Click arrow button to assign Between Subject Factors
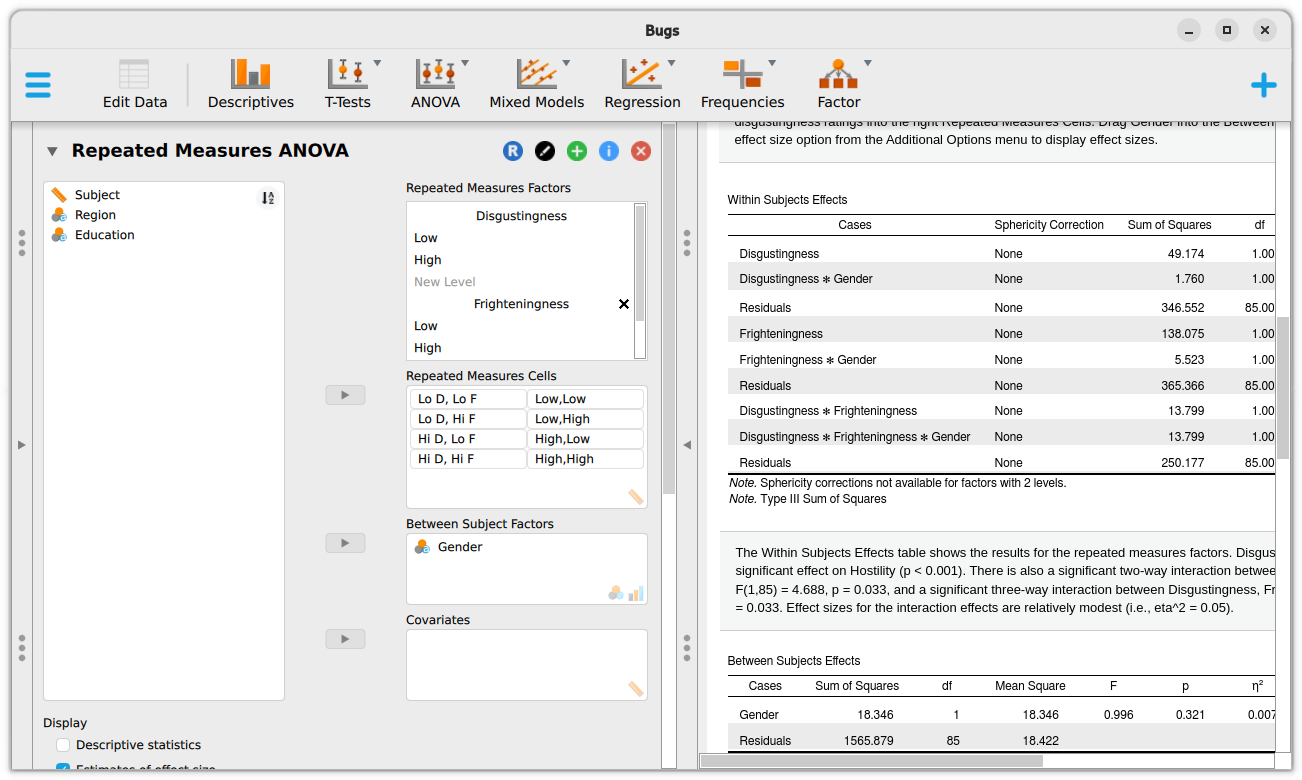This screenshot has width=1302, height=780. tap(345, 543)
